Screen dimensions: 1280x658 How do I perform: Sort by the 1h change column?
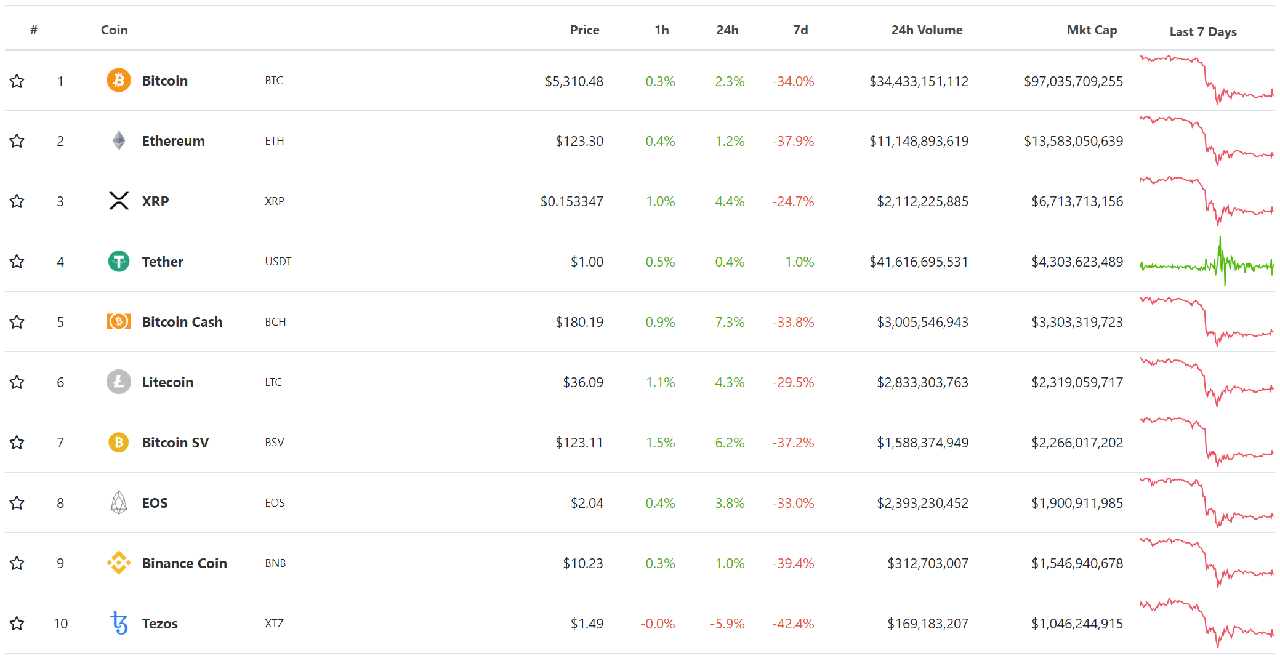point(662,30)
